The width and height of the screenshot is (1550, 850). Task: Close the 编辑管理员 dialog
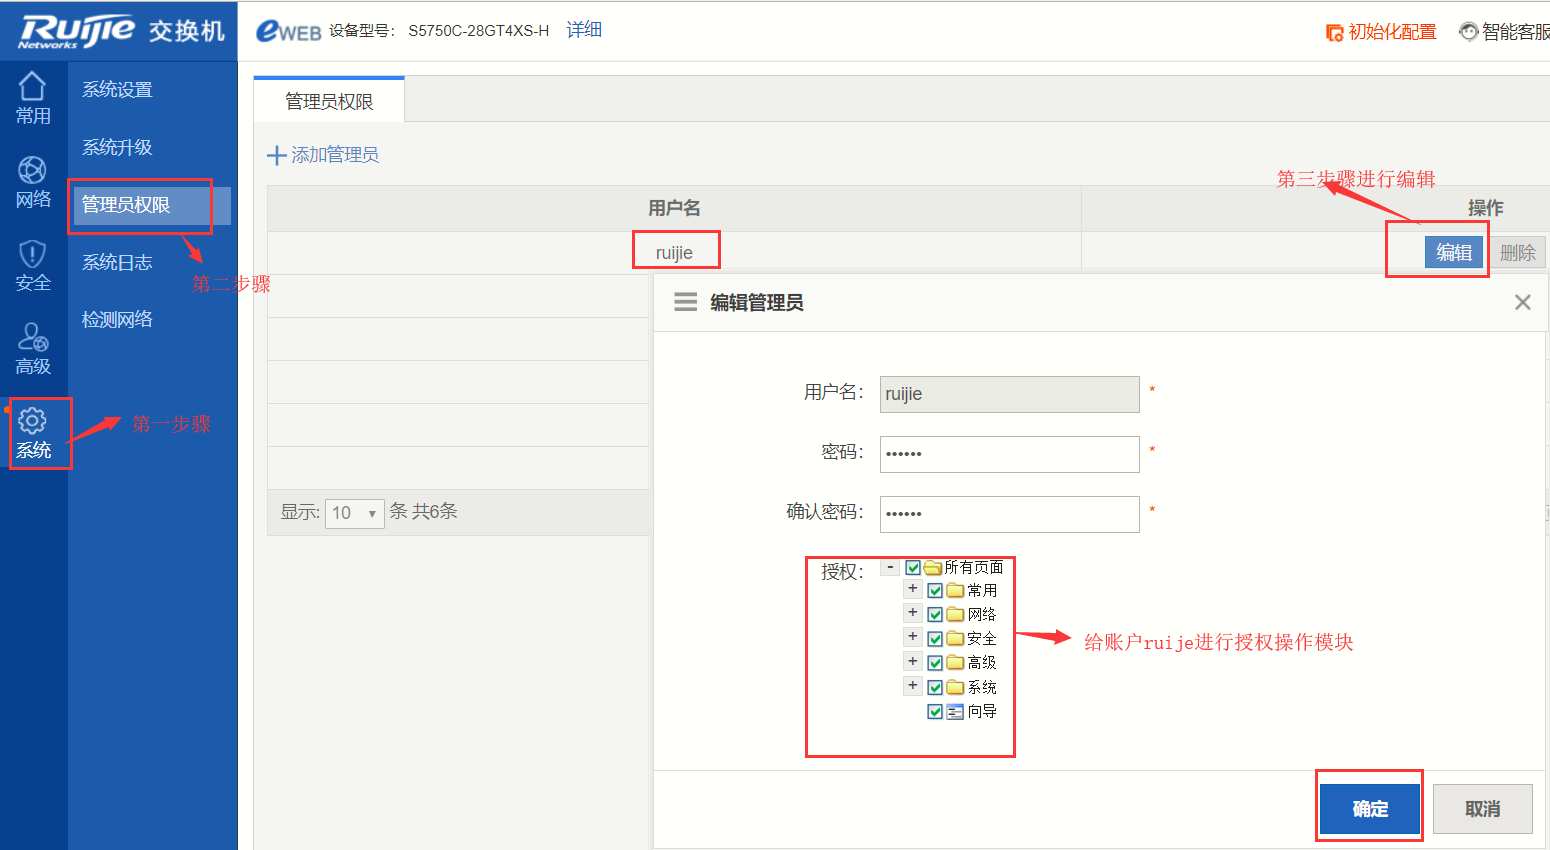[1522, 302]
